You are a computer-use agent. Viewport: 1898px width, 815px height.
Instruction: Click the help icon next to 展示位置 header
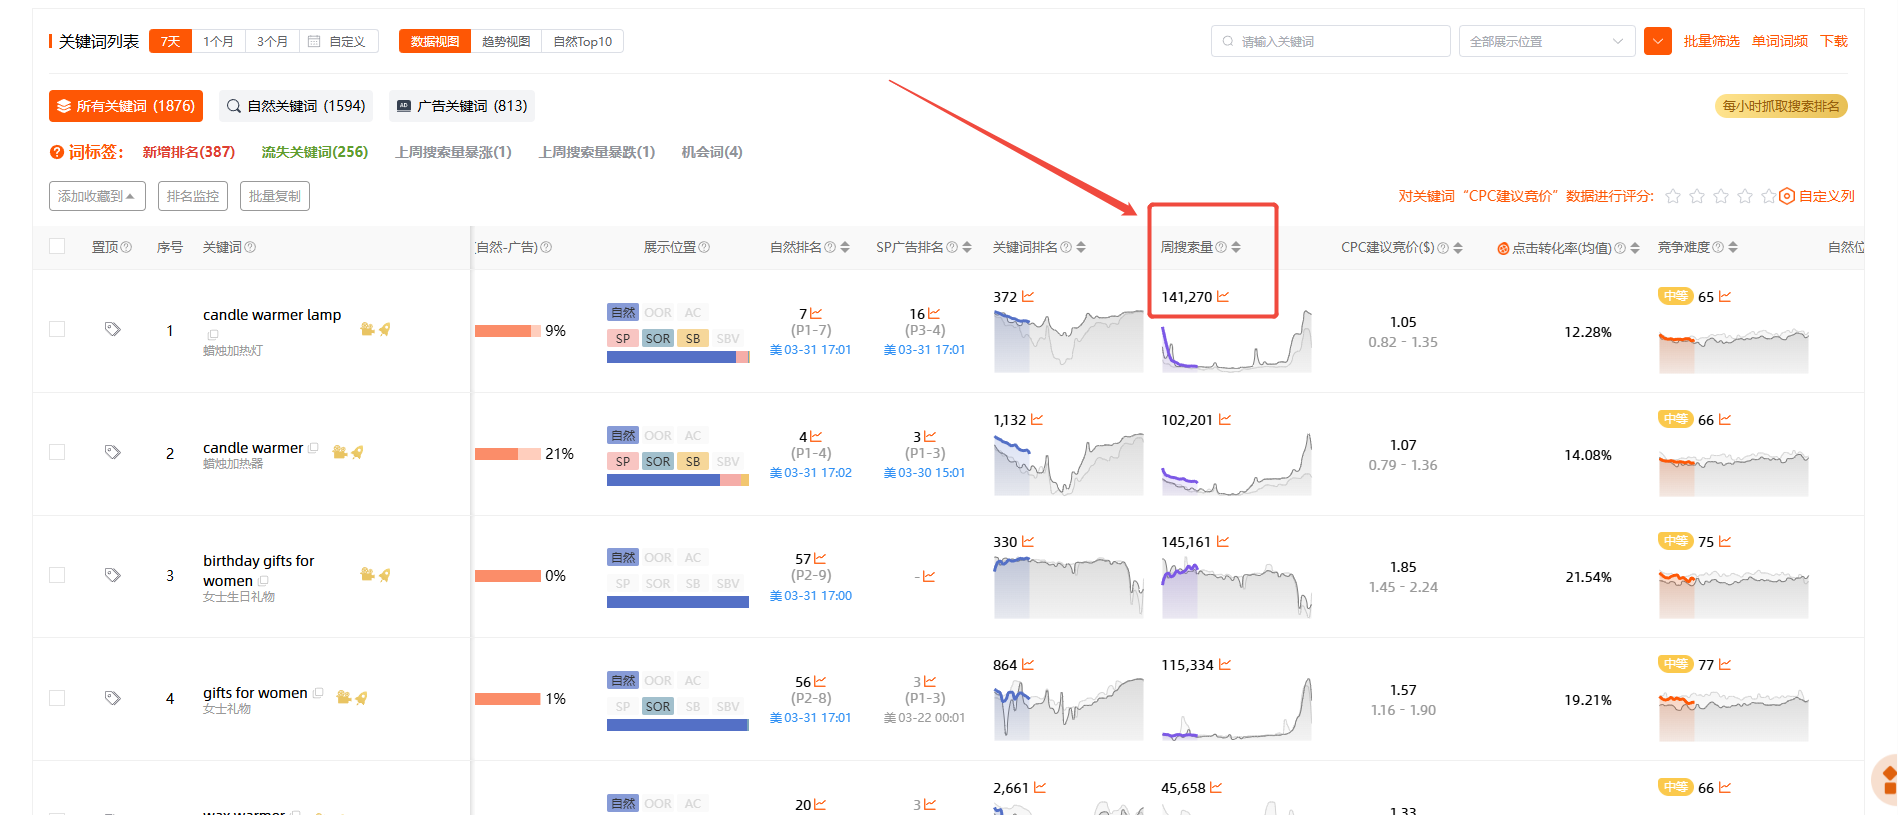coord(704,247)
